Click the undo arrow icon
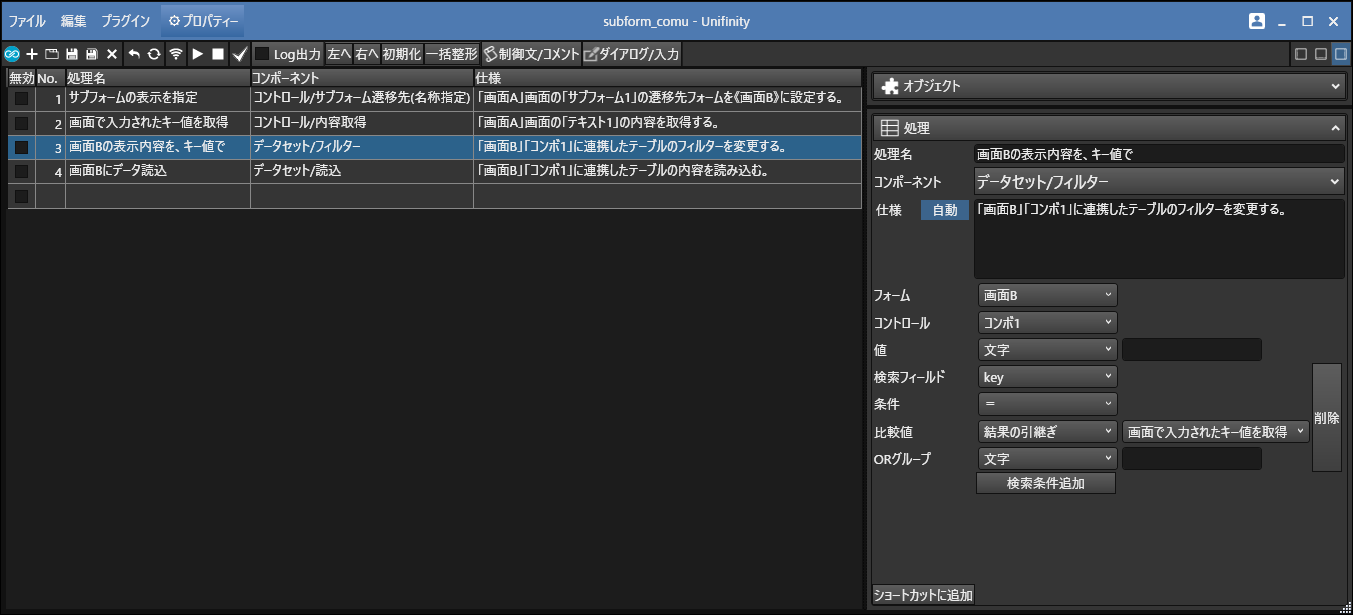 click(134, 54)
